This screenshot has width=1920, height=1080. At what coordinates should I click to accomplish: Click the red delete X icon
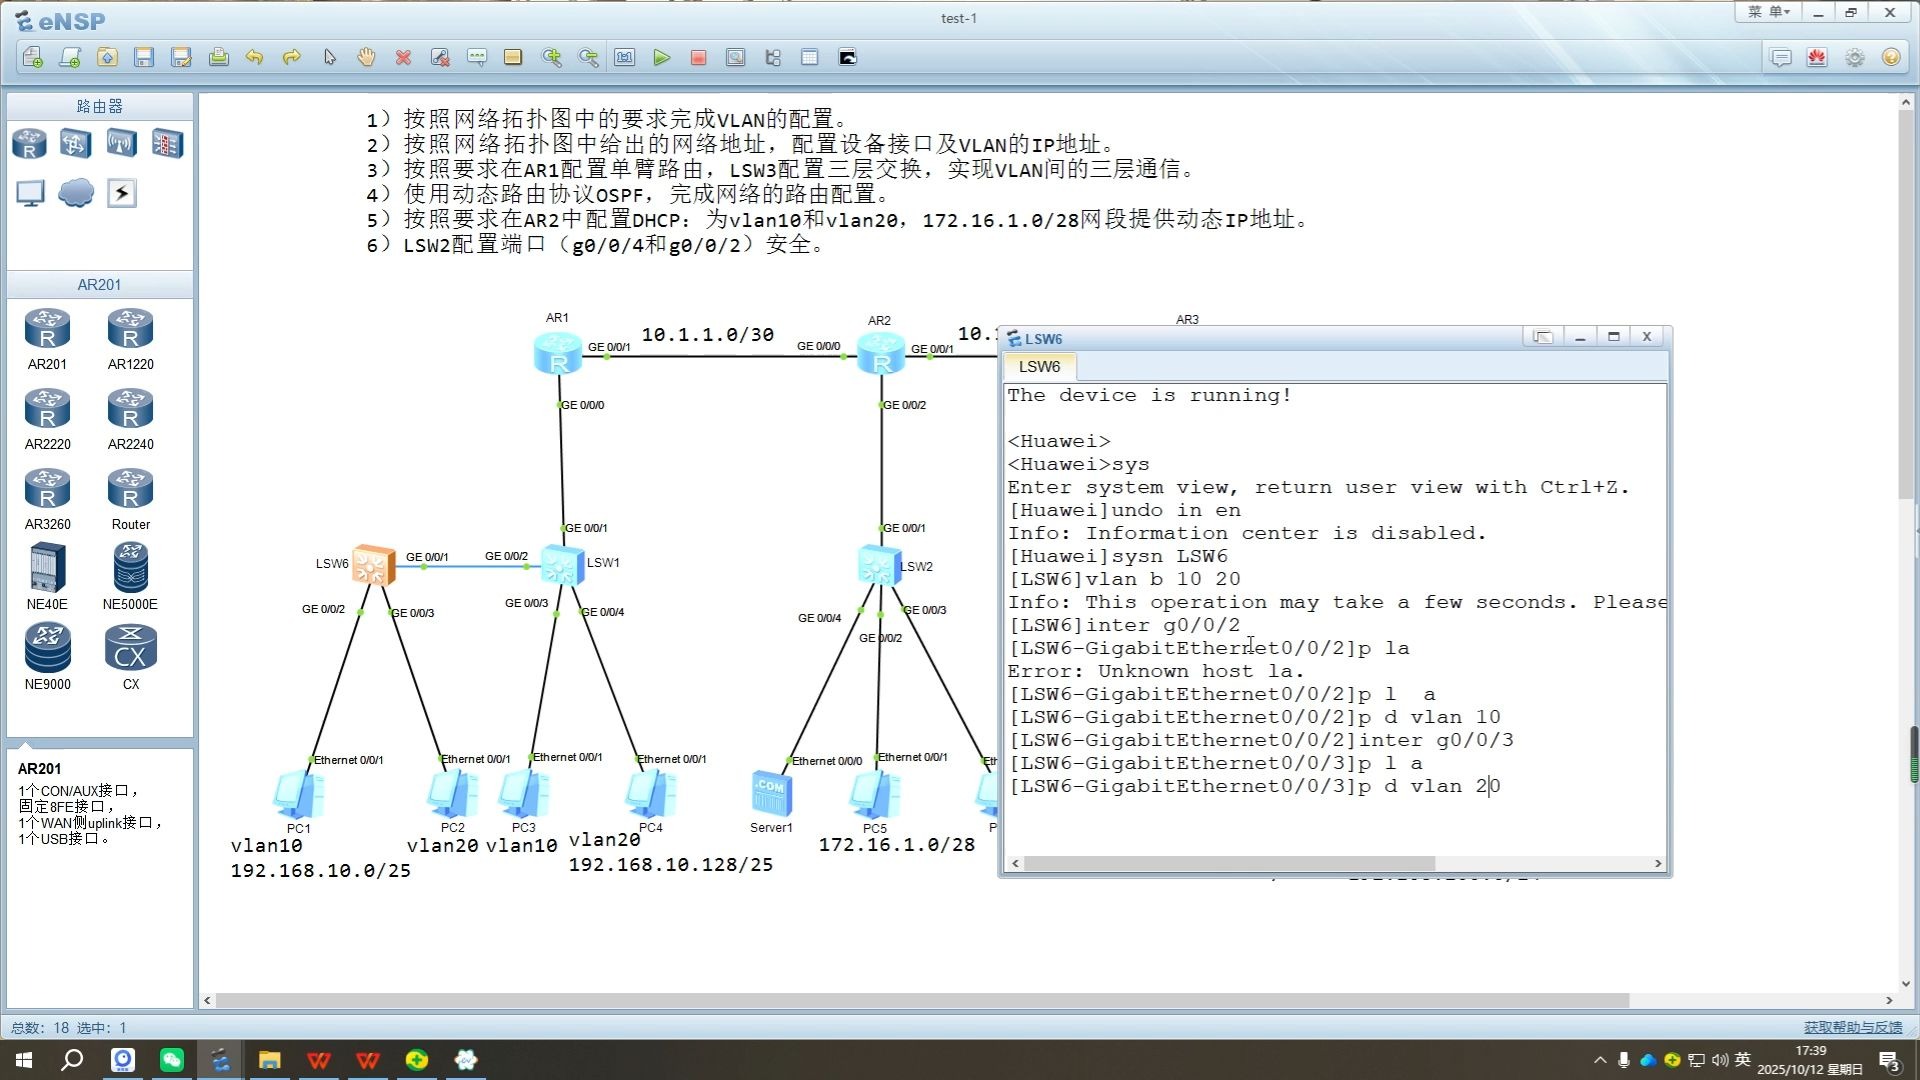point(403,57)
